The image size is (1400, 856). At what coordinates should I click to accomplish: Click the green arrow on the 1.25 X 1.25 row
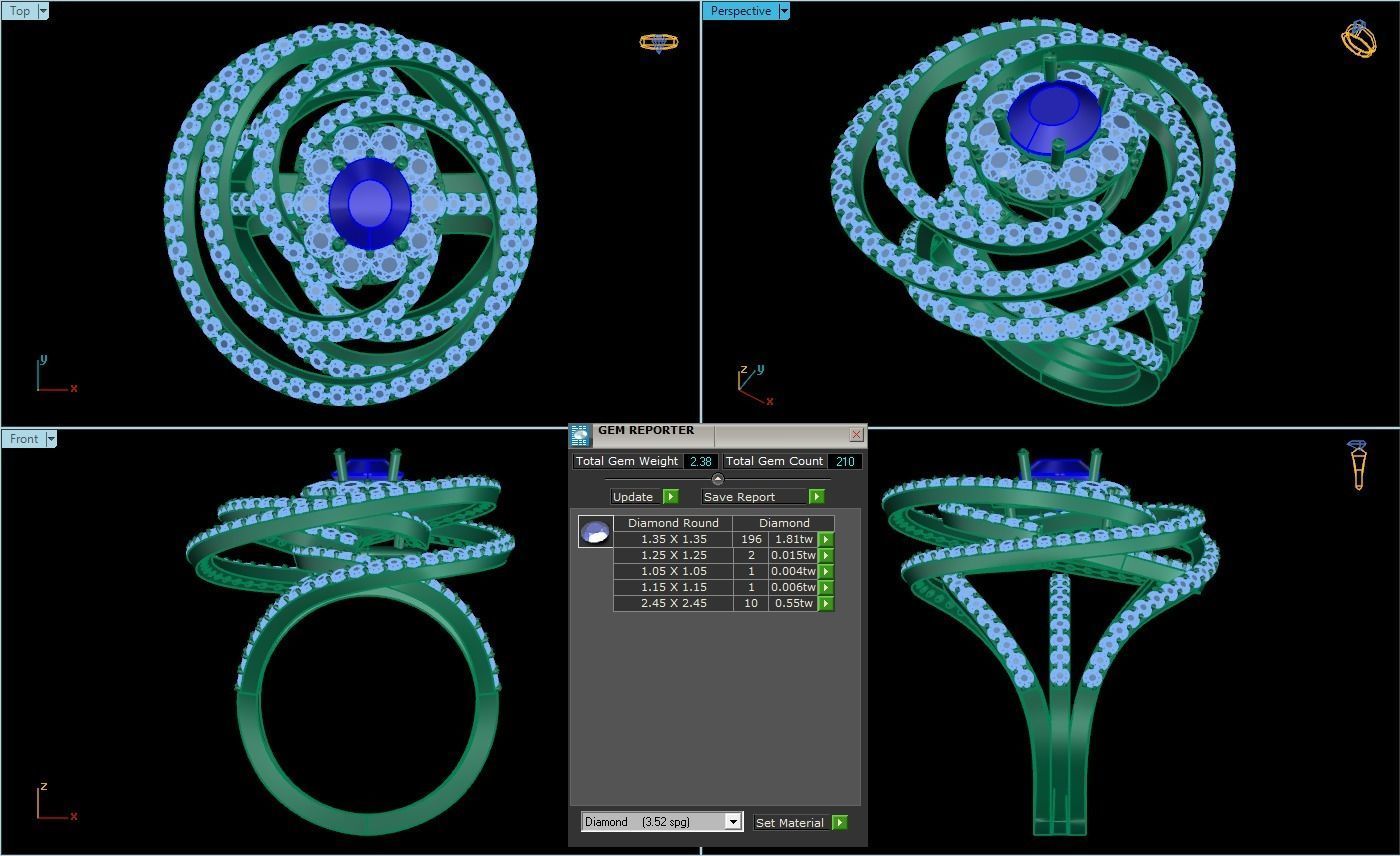tap(826, 555)
